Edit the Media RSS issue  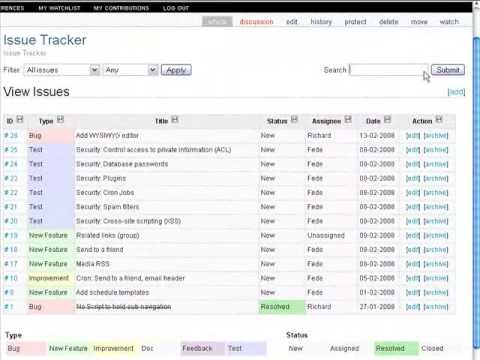(x=413, y=264)
